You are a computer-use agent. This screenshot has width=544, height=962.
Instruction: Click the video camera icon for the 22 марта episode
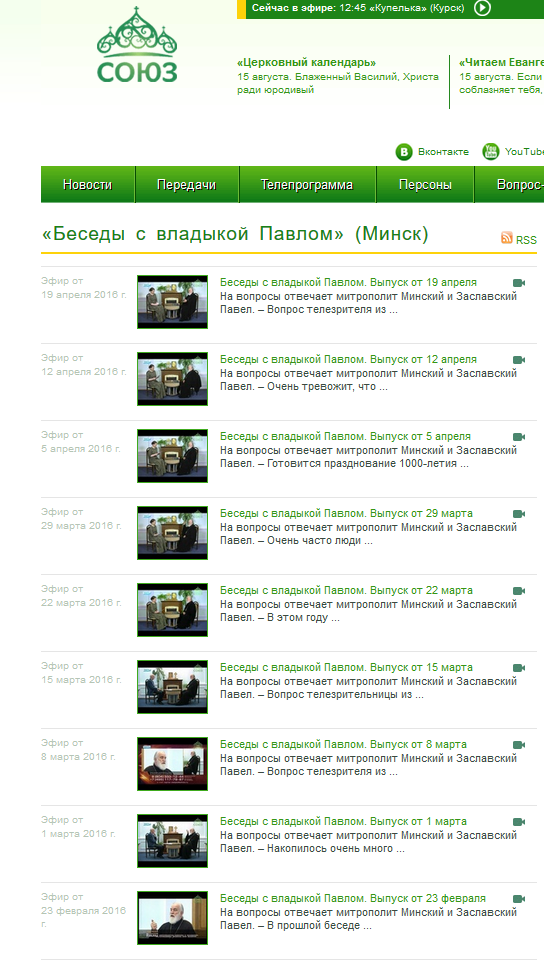(519, 591)
